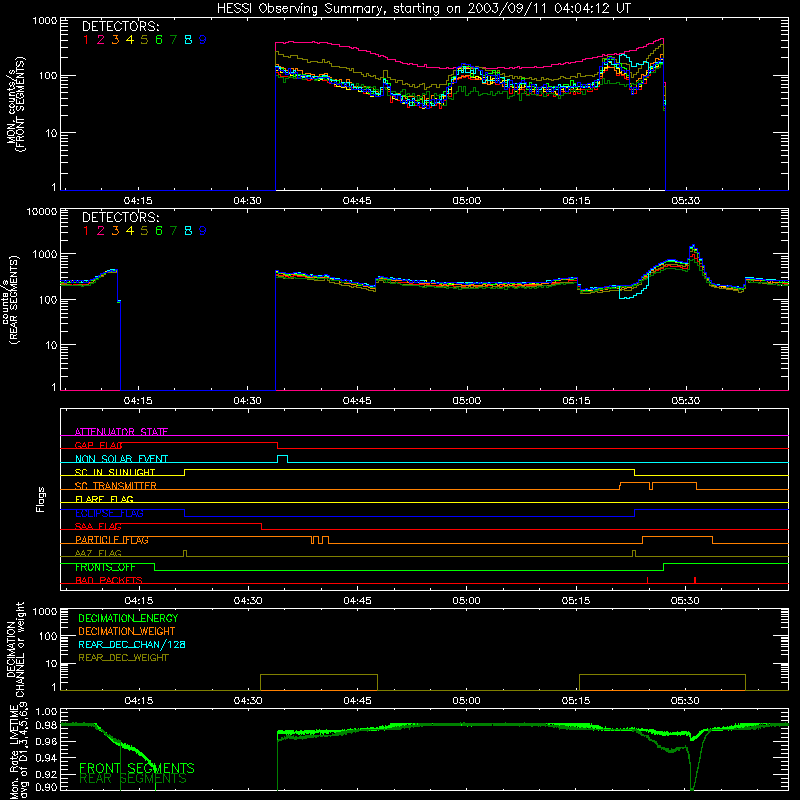Screen dimensions: 800x800
Task: Click the DECIMATION CHANNEL or weight axis title
Action: [x=15, y=649]
